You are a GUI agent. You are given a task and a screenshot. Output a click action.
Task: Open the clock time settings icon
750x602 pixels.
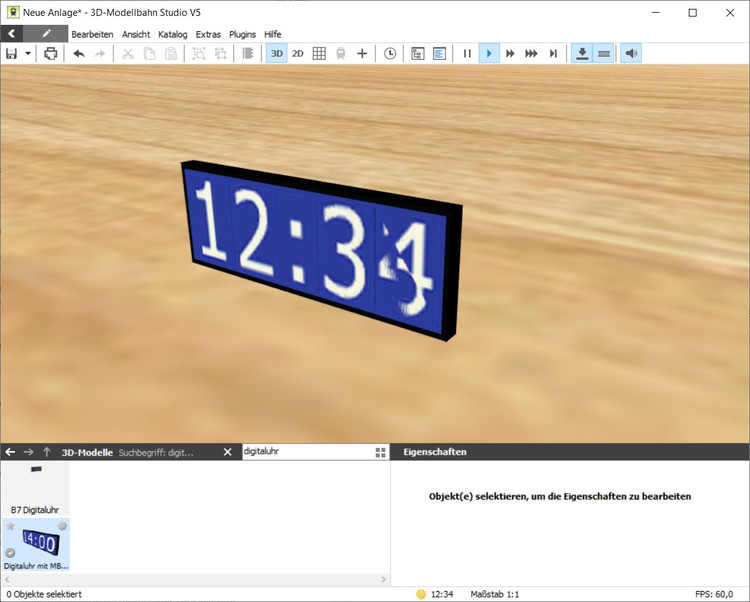click(x=390, y=54)
